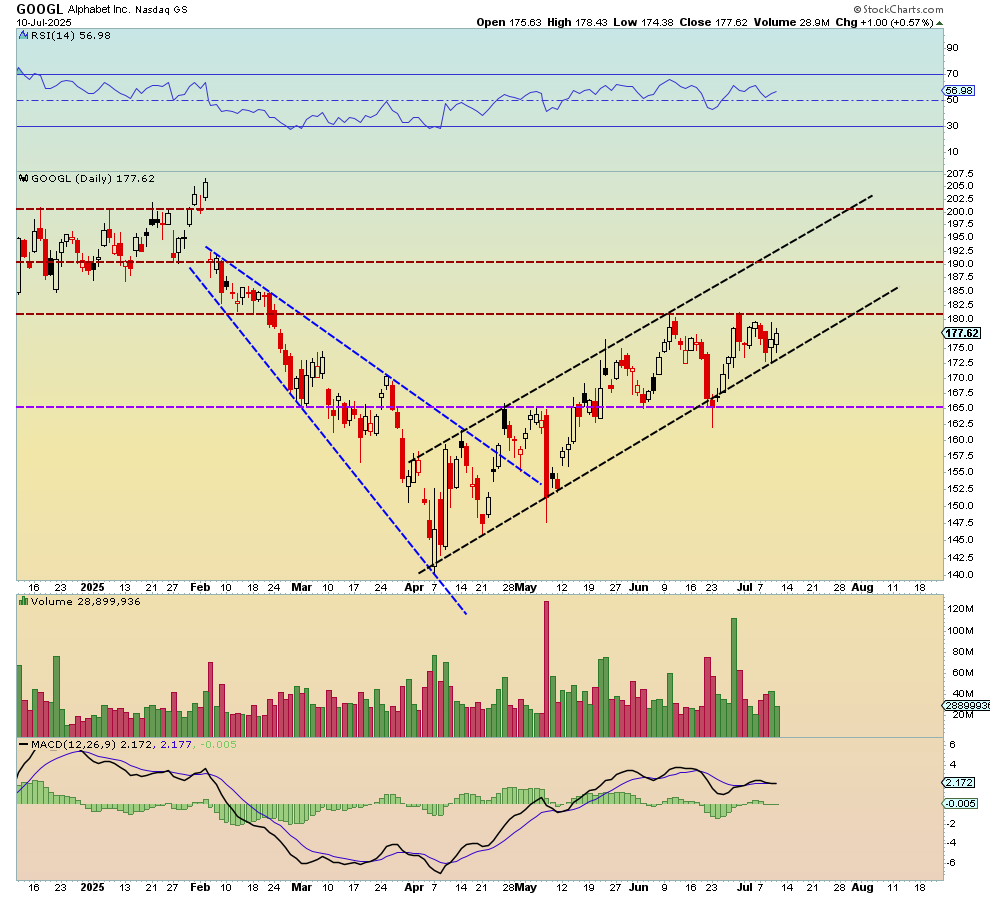This screenshot has width=990, height=897.
Task: Click the 140.0 bottom price axis label
Action: click(960, 575)
